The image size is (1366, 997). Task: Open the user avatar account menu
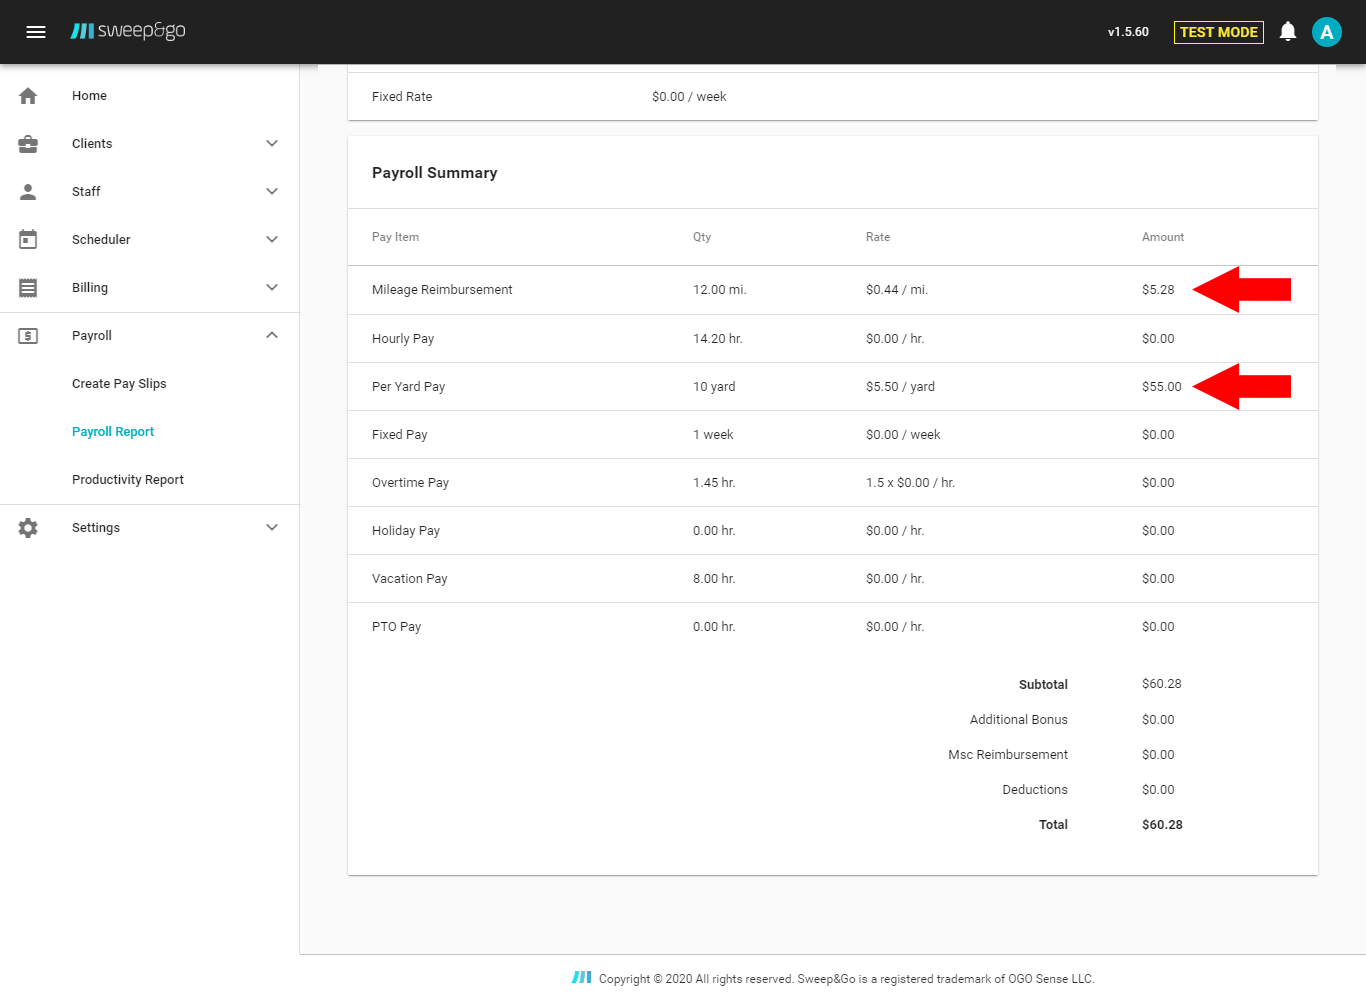pos(1326,32)
